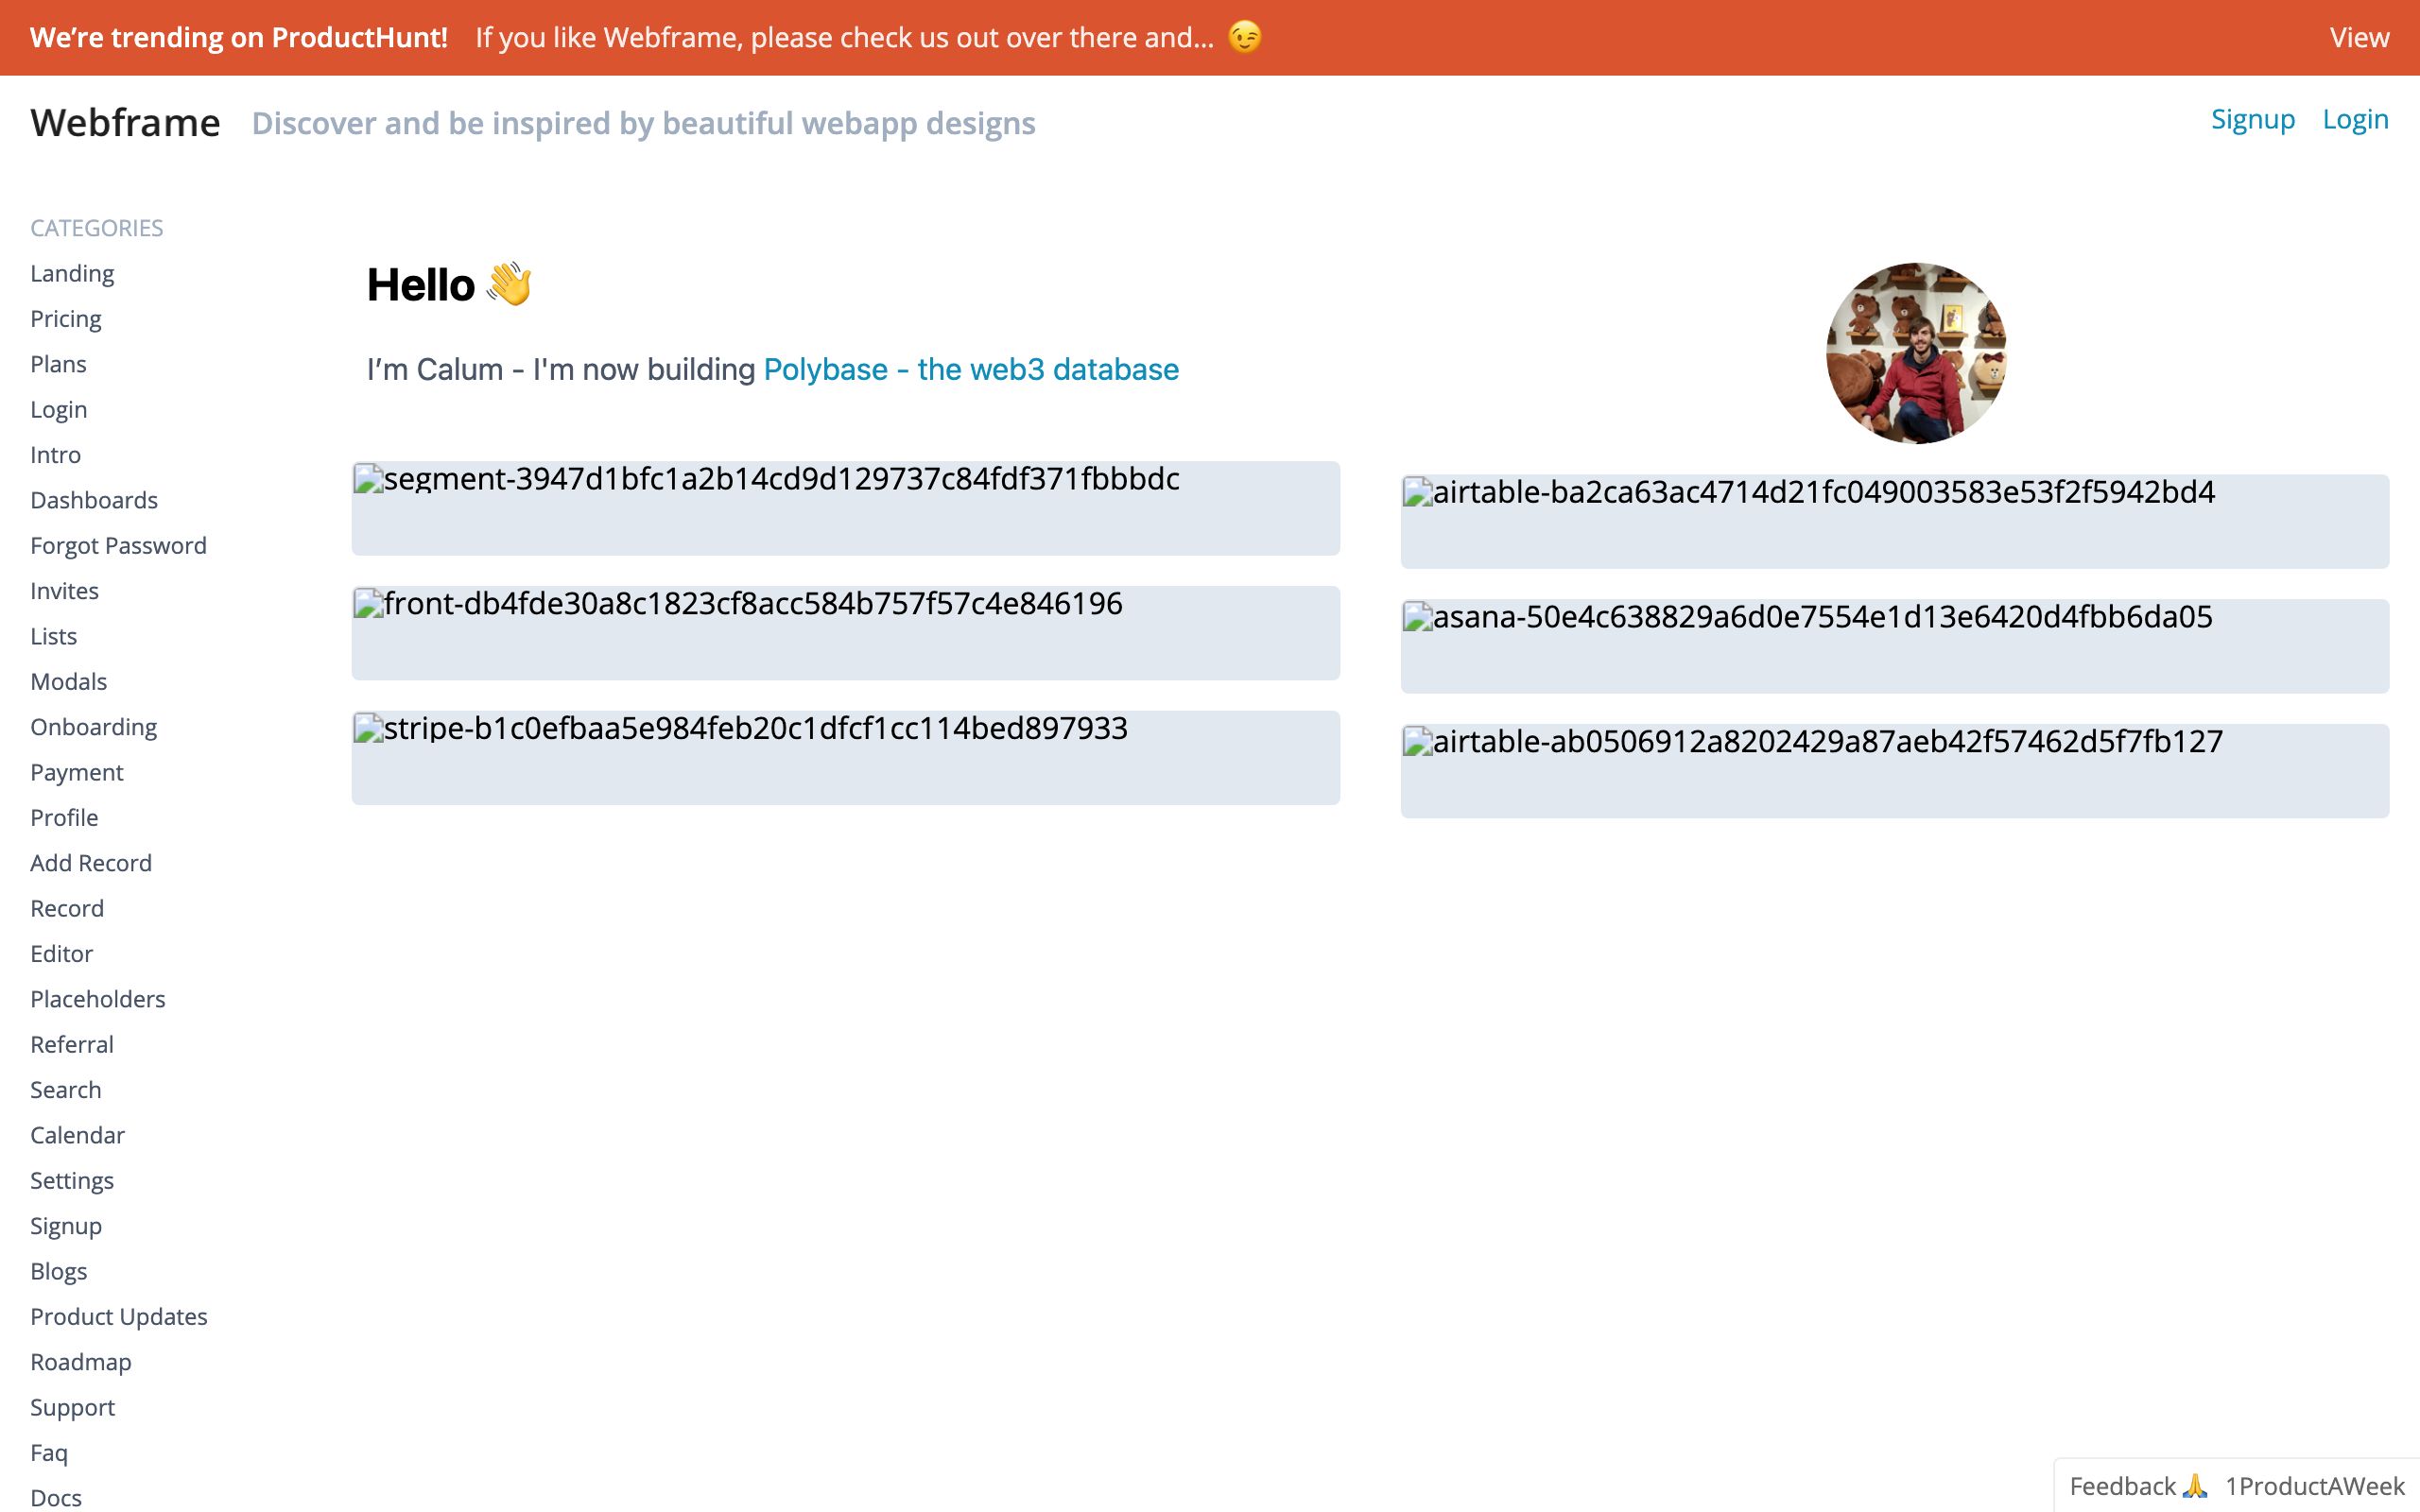Open the Signup link in header
This screenshot has width=2420, height=1512.
[x=2252, y=119]
